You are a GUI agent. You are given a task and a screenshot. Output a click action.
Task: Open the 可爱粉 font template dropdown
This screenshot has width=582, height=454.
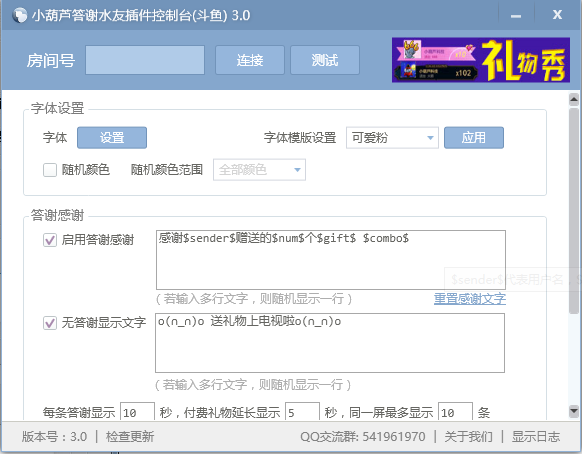point(392,138)
